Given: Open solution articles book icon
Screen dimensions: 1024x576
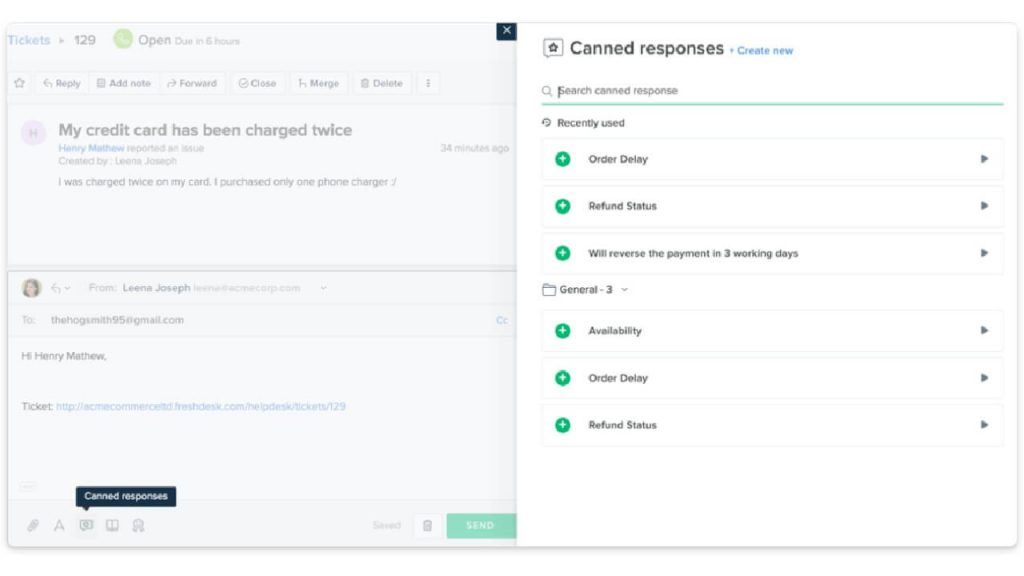Looking at the screenshot, I should (x=112, y=525).
